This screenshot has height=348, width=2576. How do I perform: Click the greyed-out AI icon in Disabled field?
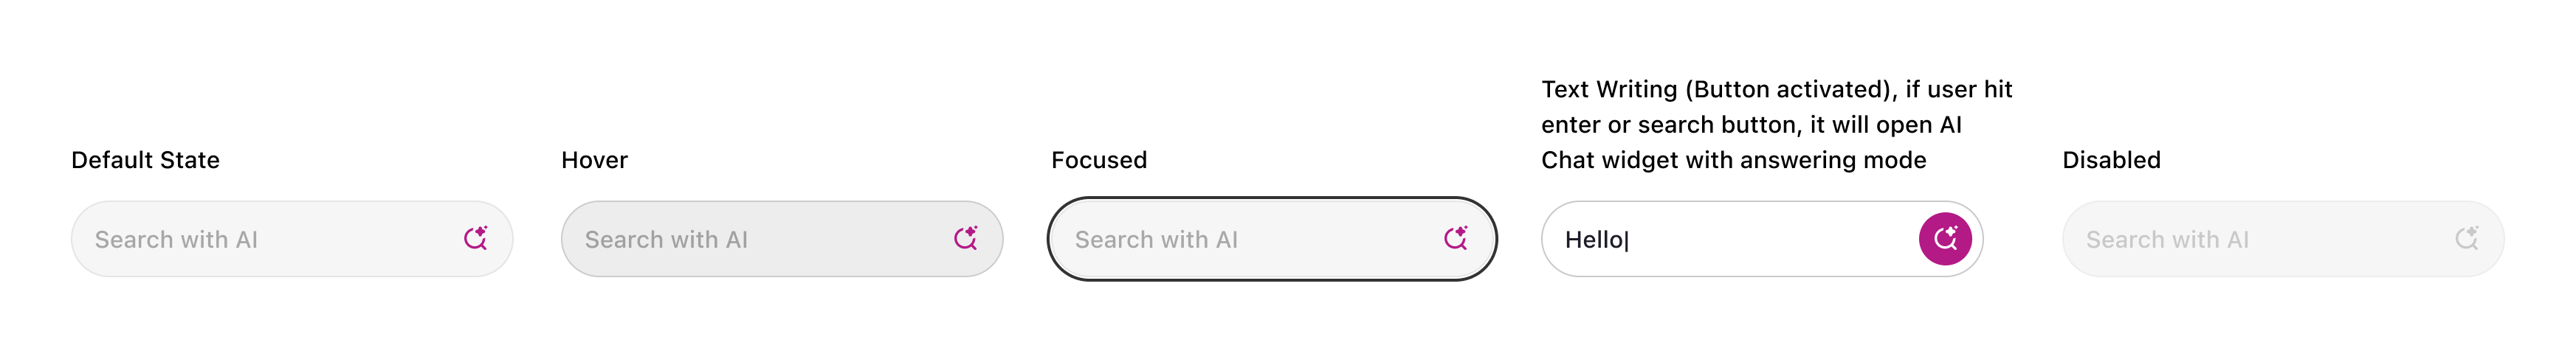pos(2467,238)
